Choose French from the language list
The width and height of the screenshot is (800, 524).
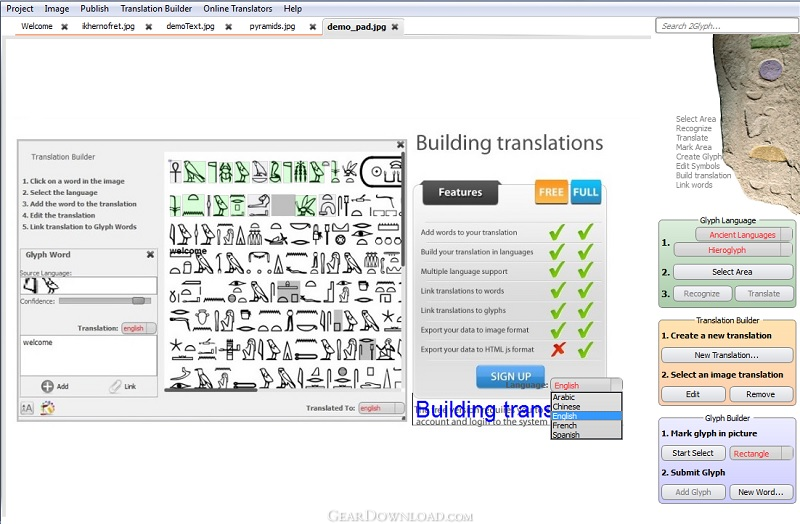(564, 425)
